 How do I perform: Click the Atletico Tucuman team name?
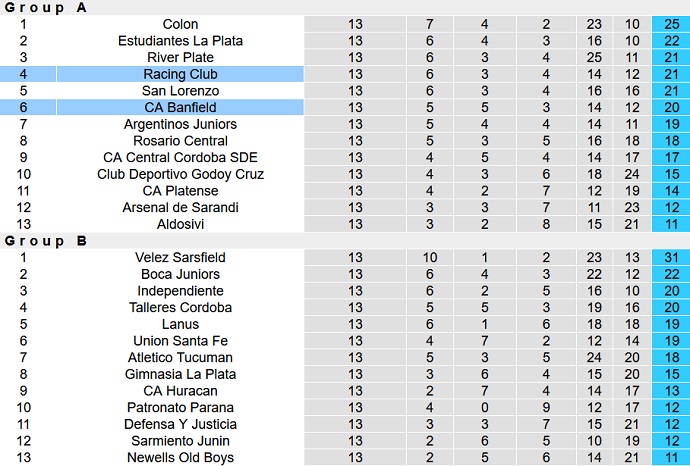[180, 357]
